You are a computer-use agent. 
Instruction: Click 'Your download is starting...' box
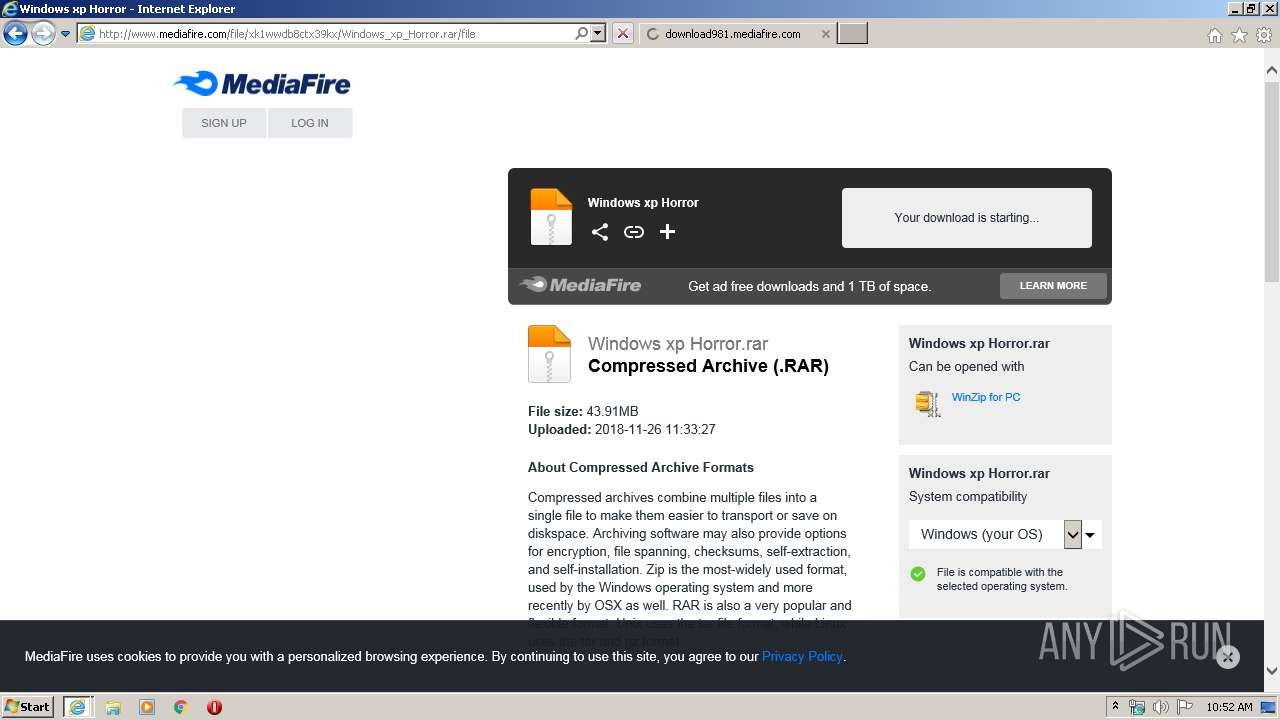[966, 218]
